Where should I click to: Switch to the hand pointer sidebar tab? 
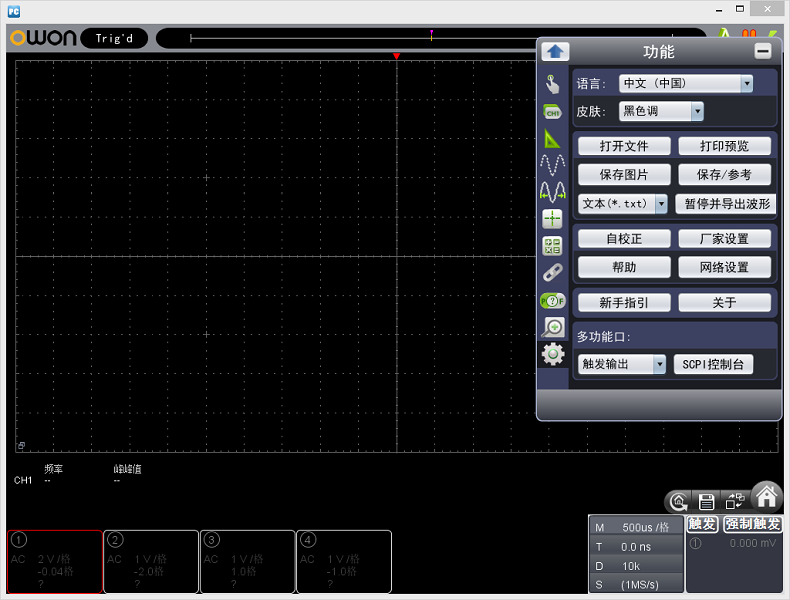(552, 85)
